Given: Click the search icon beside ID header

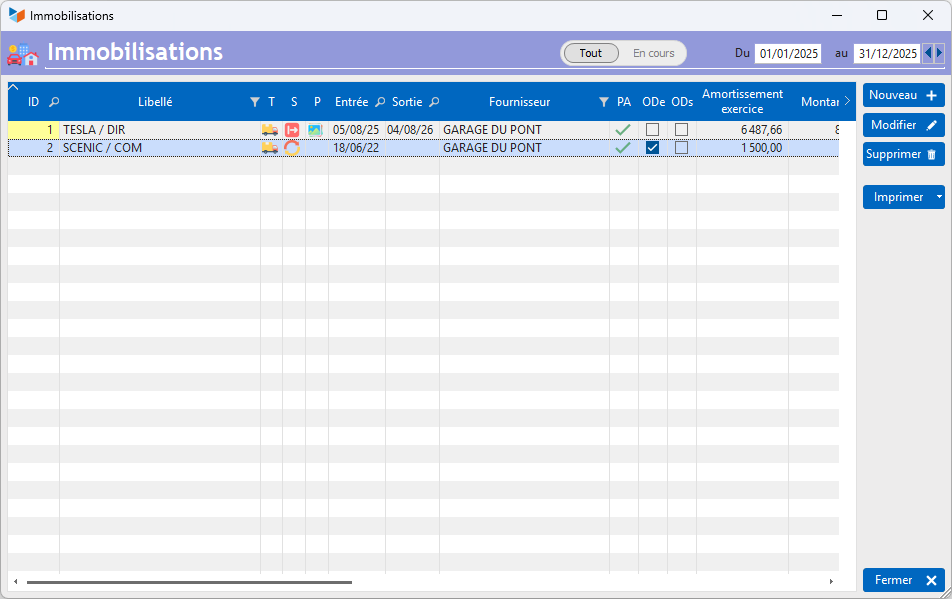Looking at the screenshot, I should [54, 102].
